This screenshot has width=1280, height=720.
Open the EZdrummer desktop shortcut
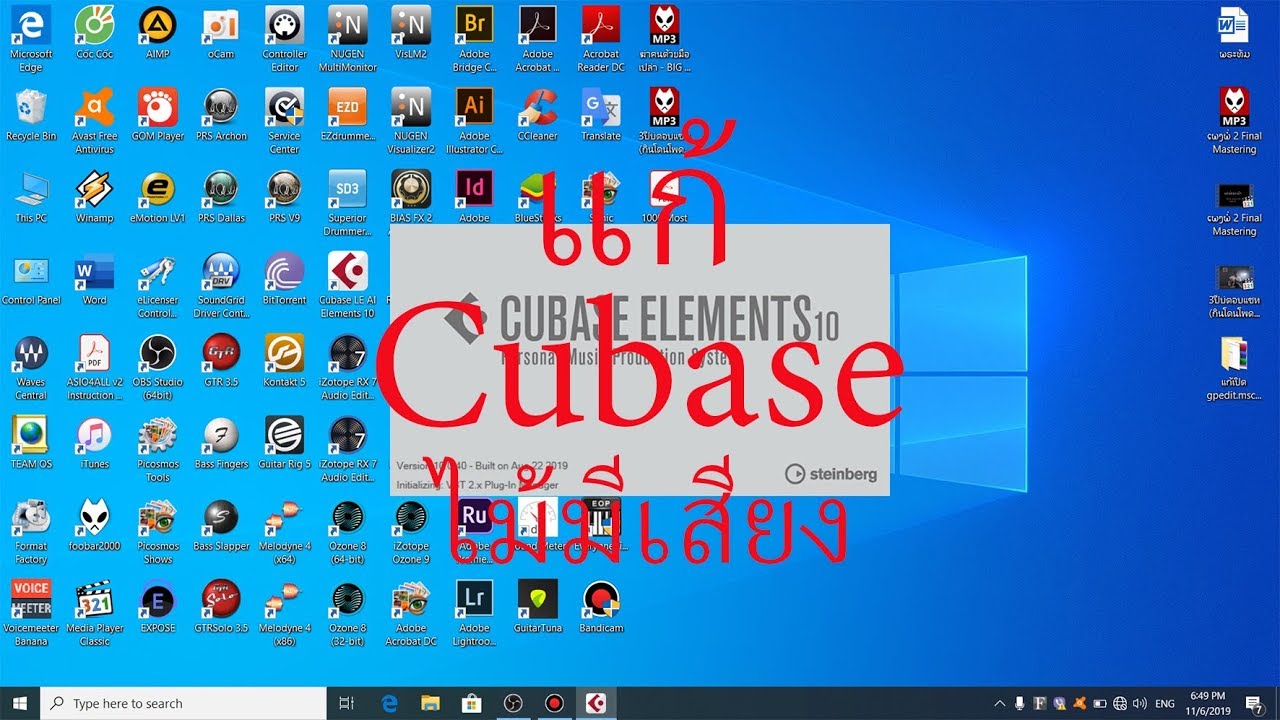click(347, 114)
